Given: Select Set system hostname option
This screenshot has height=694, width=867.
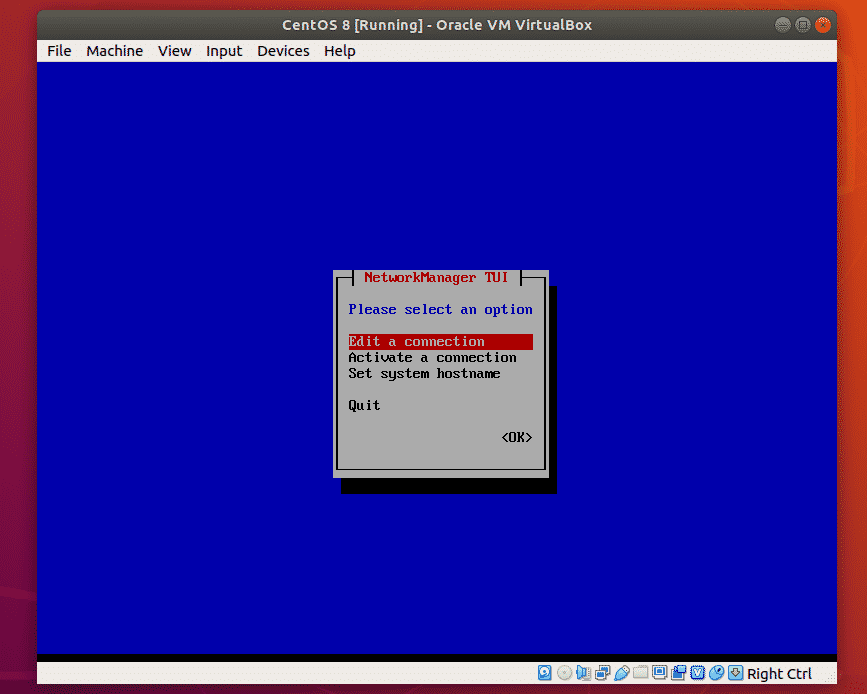Looking at the screenshot, I should click(424, 374).
